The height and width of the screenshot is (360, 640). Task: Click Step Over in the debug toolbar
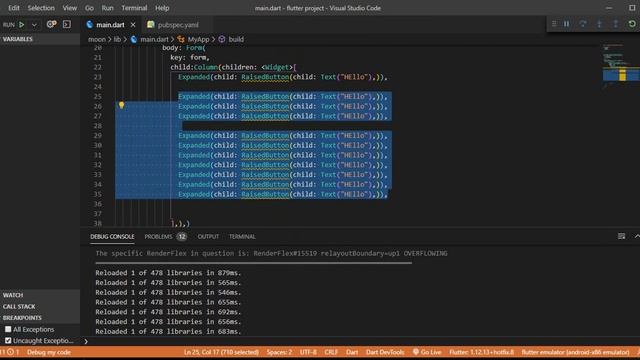[x=583, y=24]
